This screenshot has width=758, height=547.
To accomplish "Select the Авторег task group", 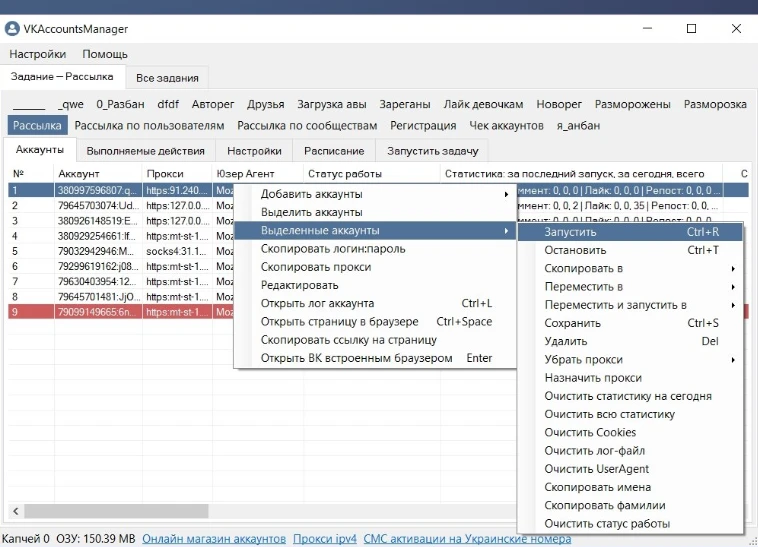I will tap(213, 104).
